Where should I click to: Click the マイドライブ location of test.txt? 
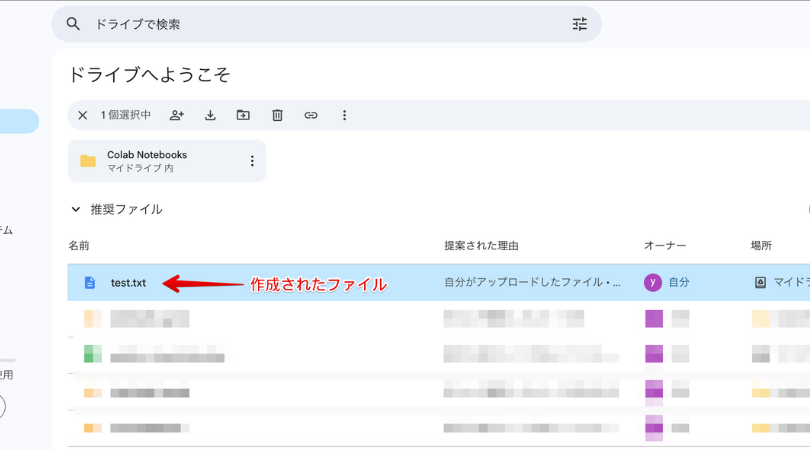pyautogui.click(x=785, y=283)
